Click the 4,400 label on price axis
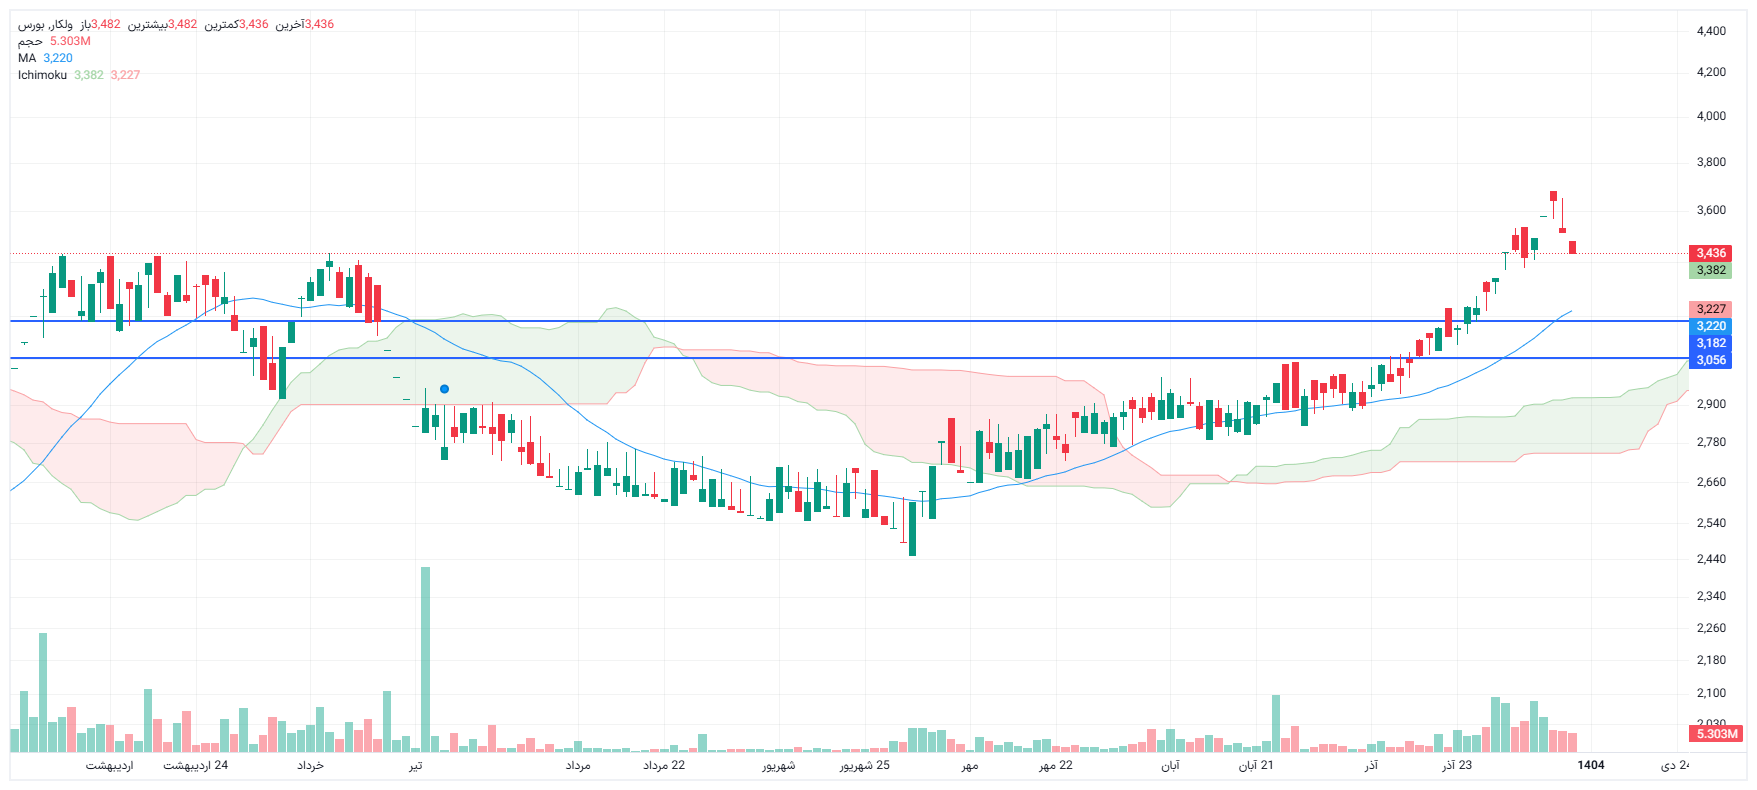 pos(1711,31)
